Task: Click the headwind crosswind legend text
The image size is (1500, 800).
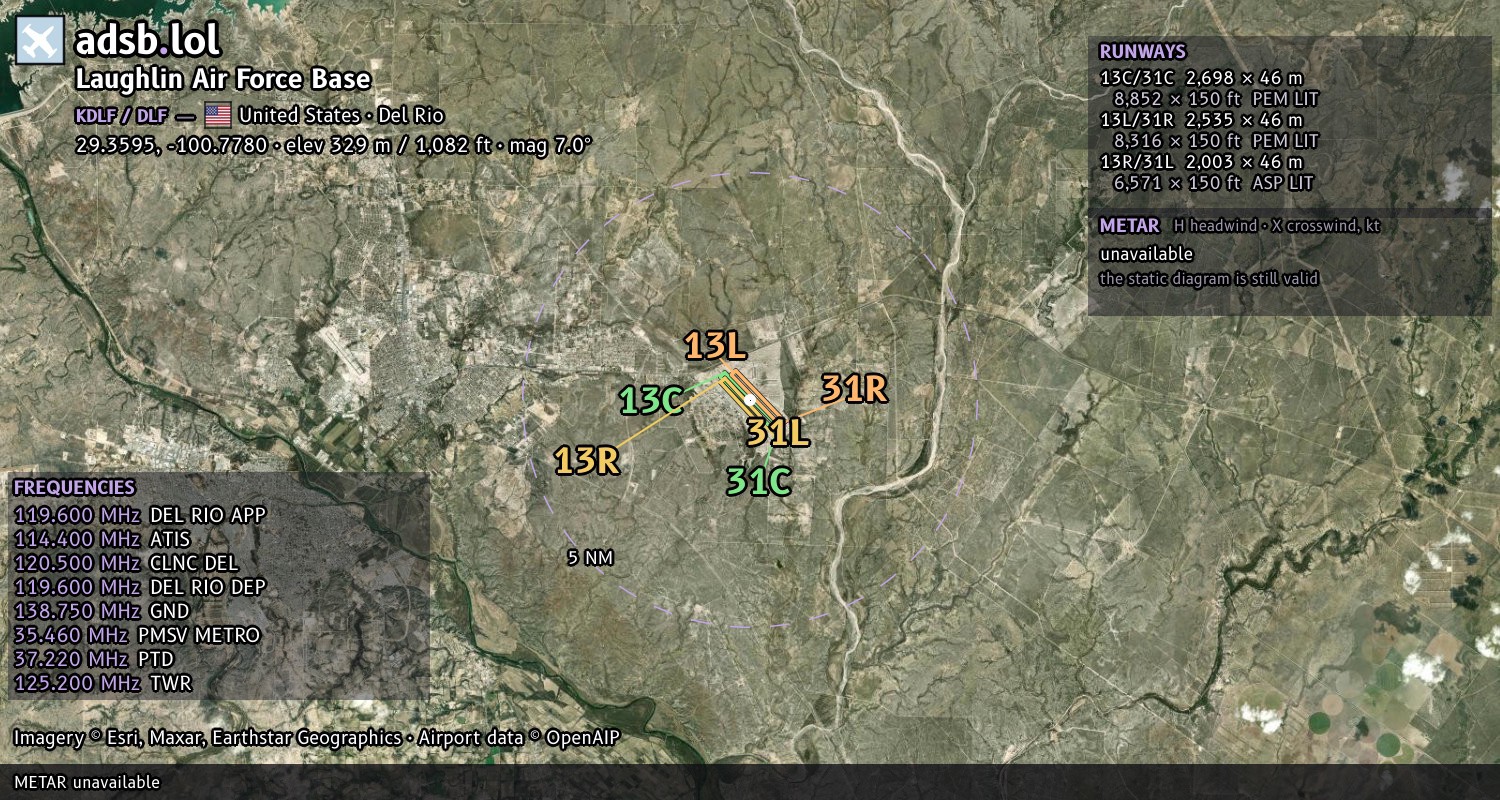Action: click(x=1277, y=226)
